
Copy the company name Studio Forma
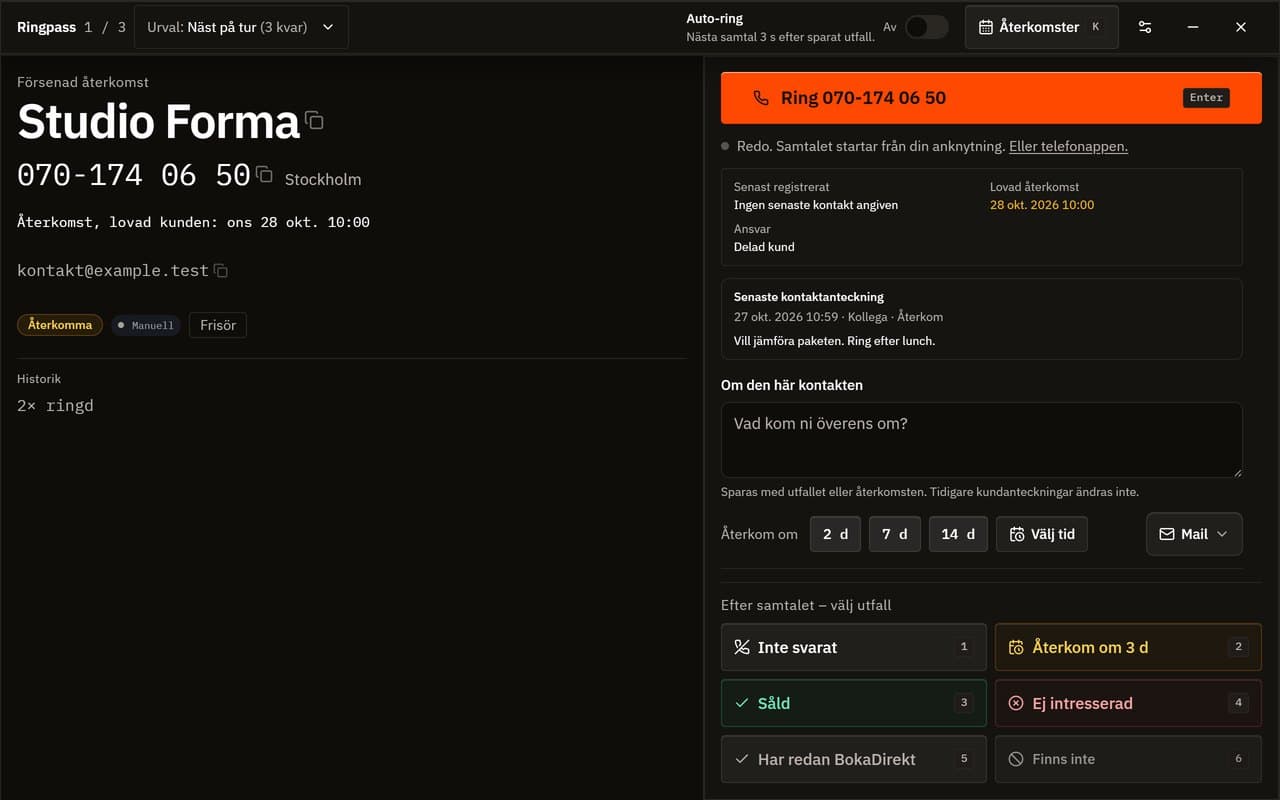[x=314, y=121]
